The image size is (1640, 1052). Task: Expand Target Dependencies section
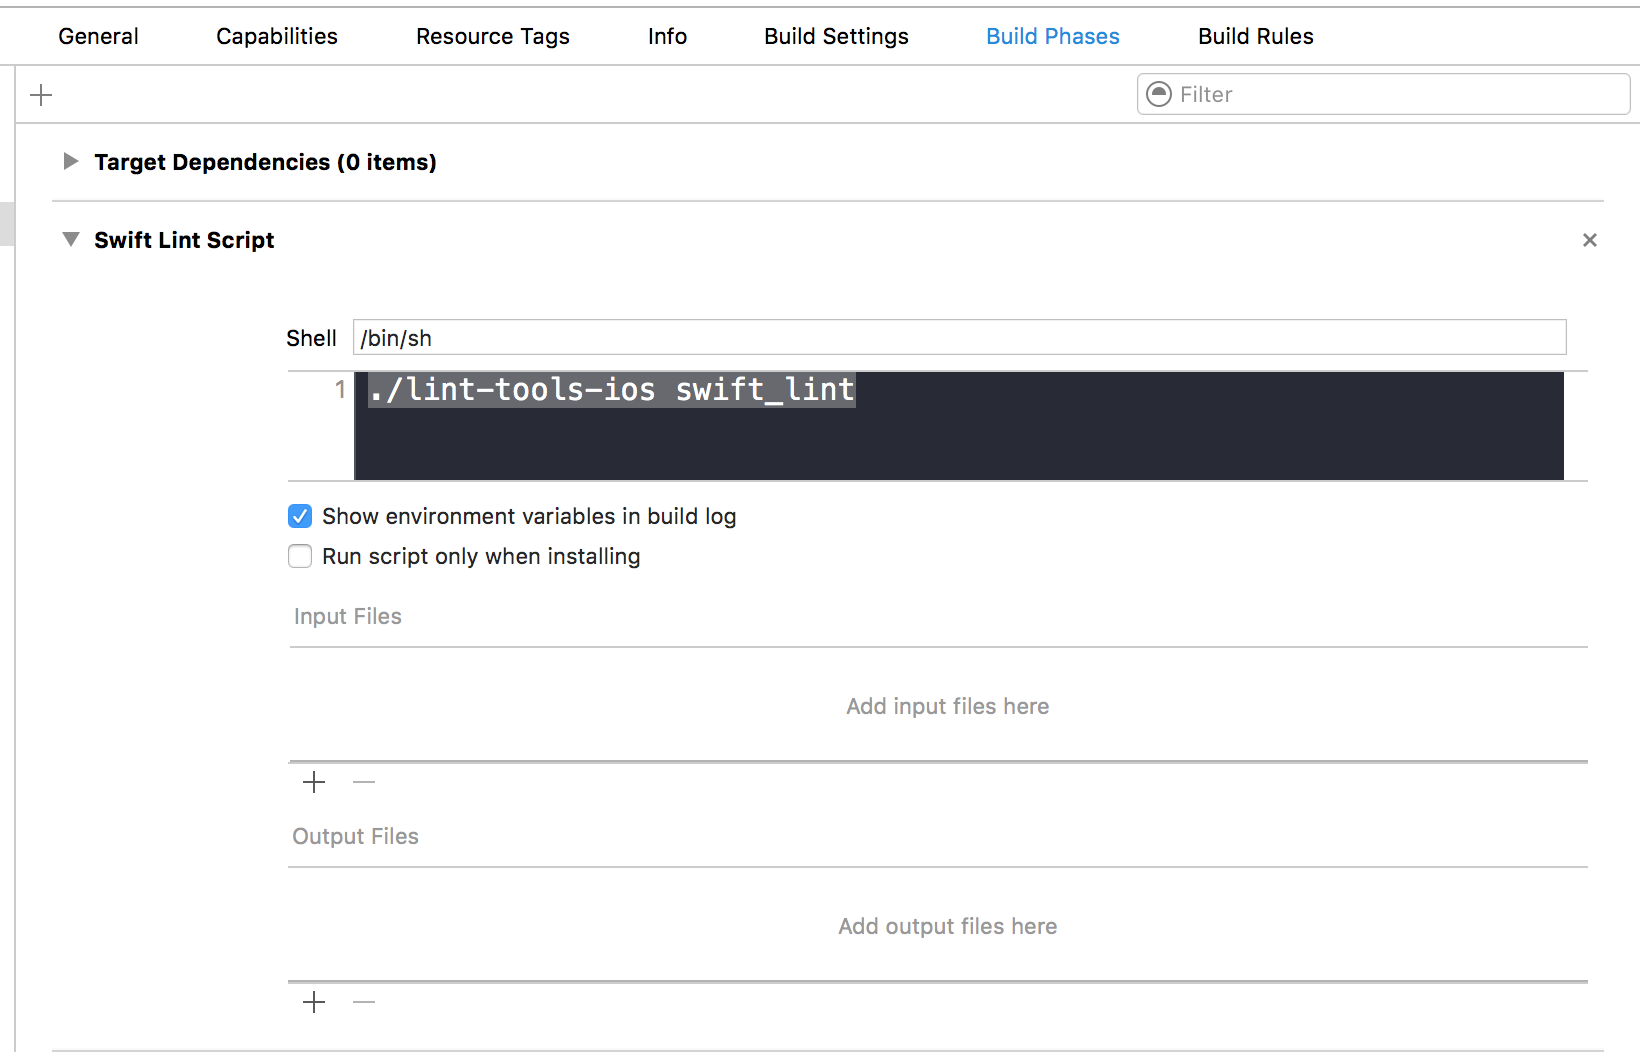(x=70, y=161)
